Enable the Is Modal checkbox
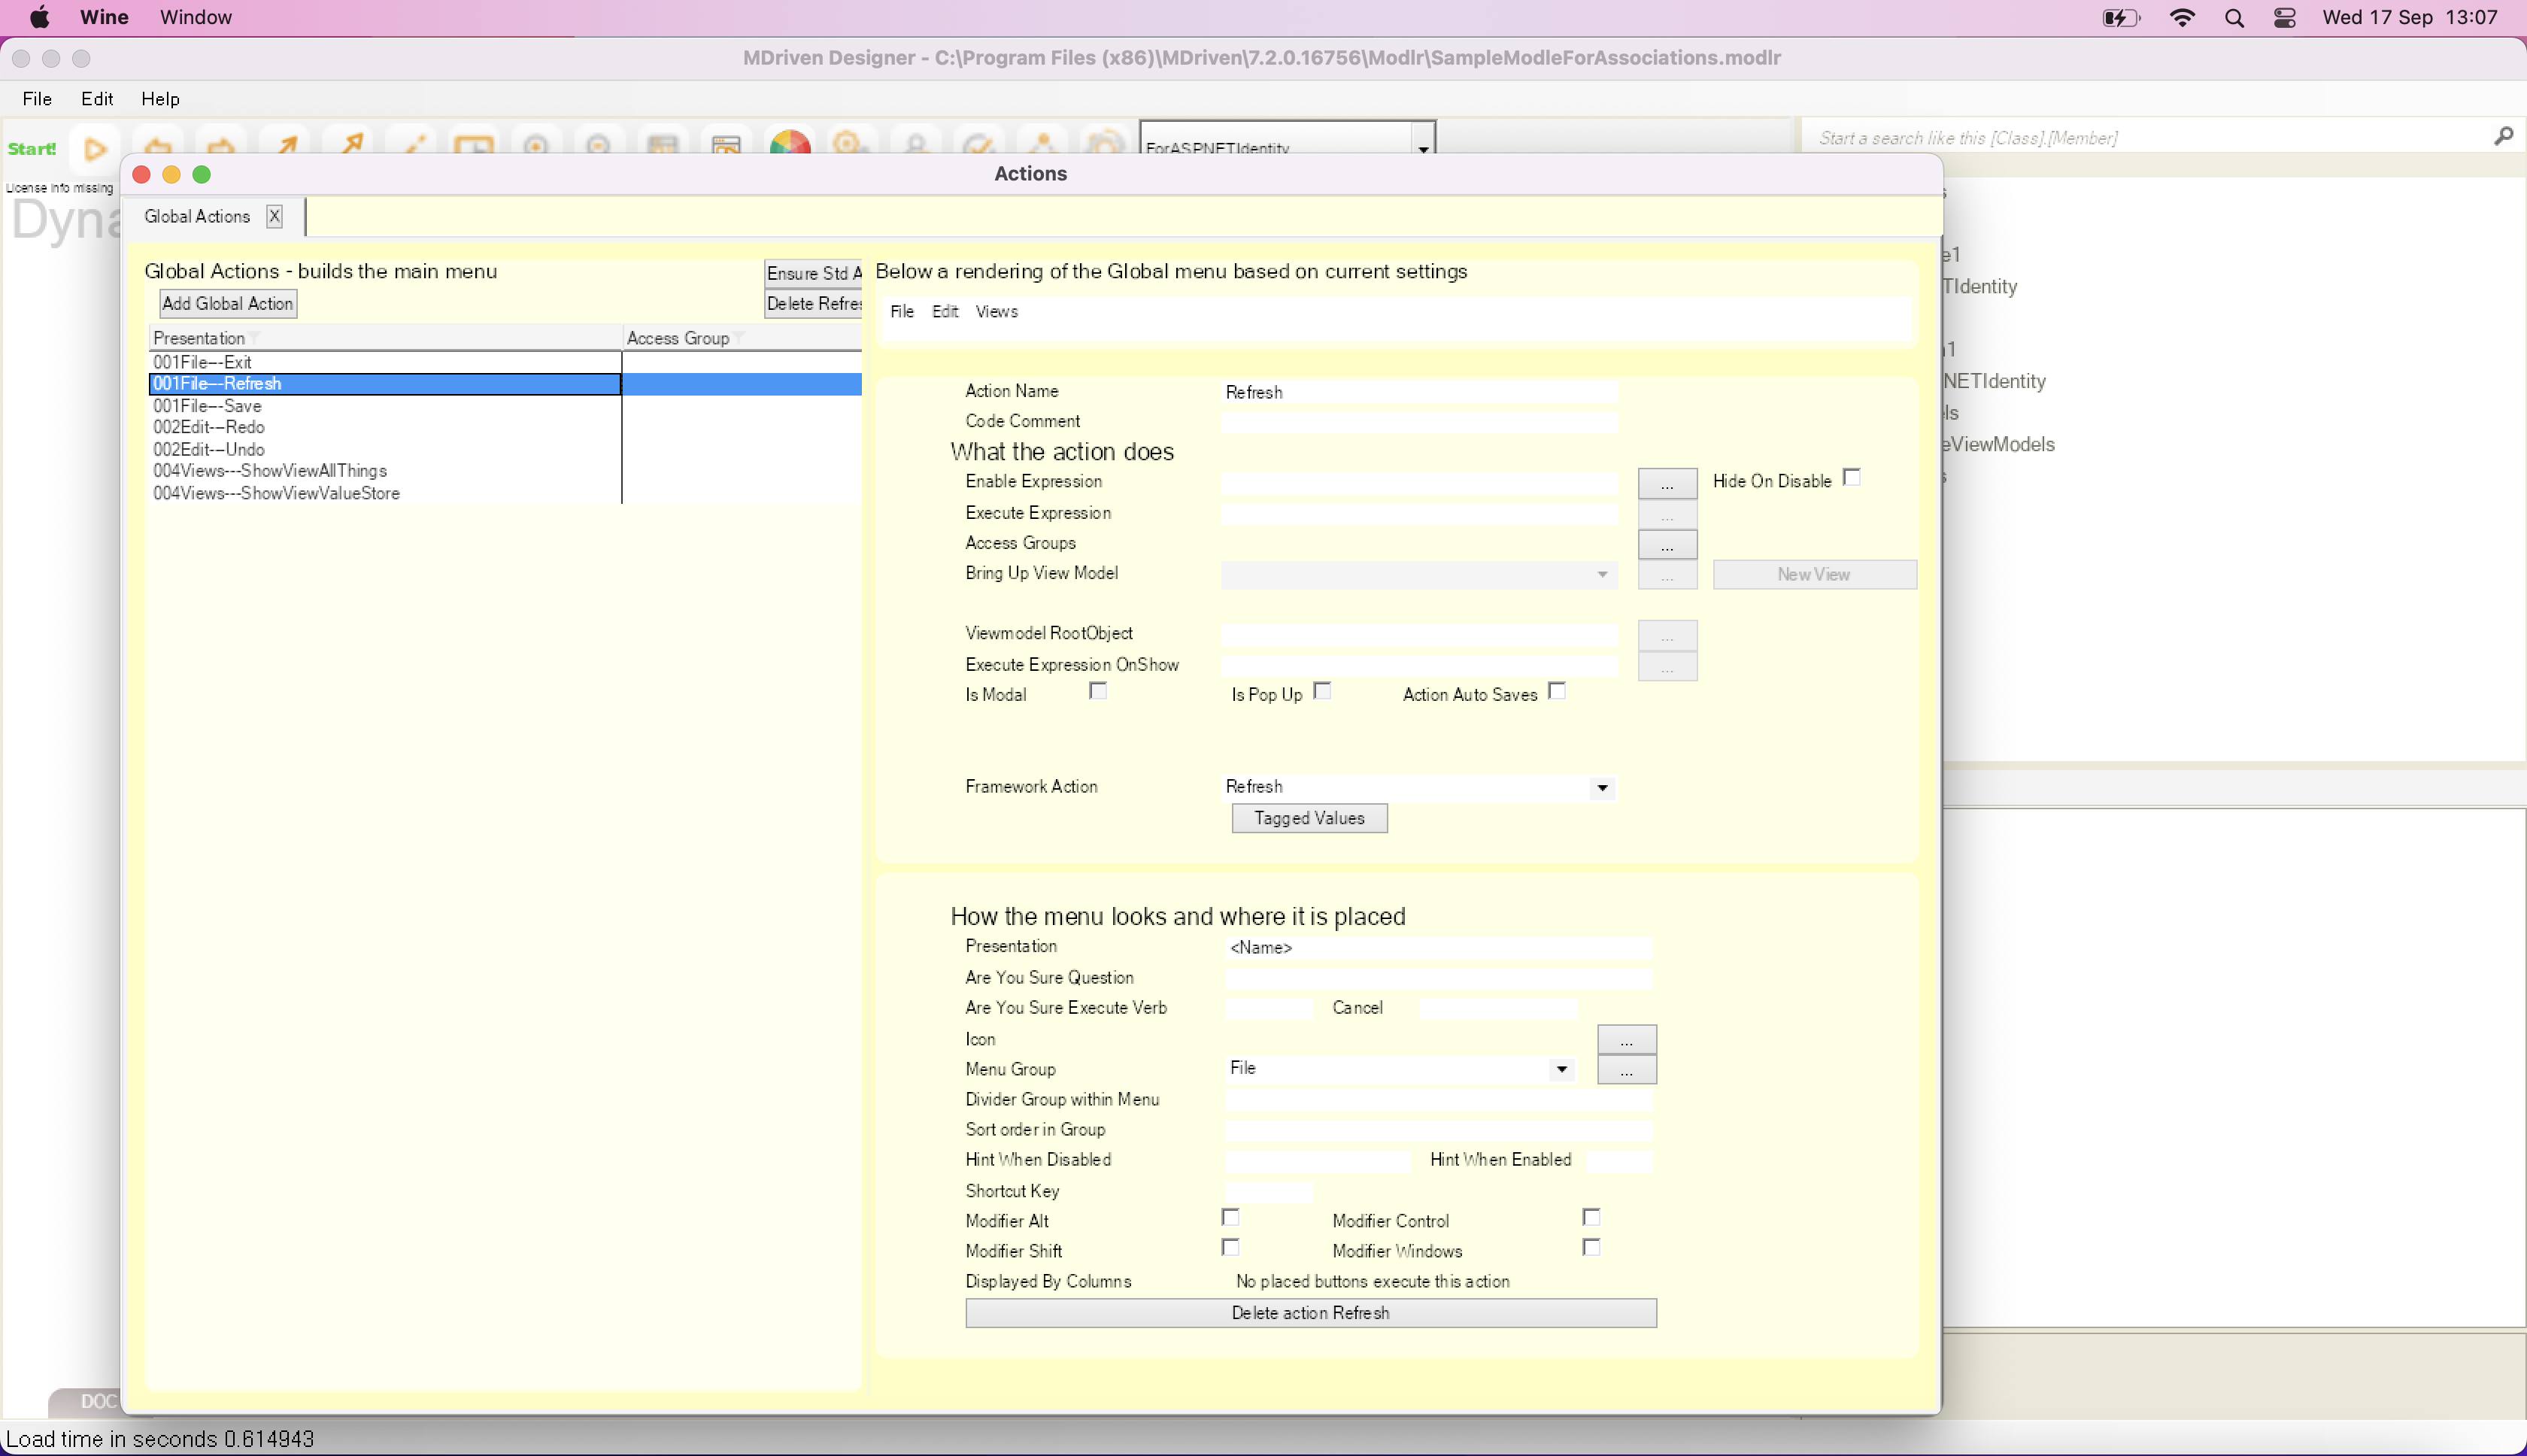The height and width of the screenshot is (1456, 2527). tap(1097, 691)
